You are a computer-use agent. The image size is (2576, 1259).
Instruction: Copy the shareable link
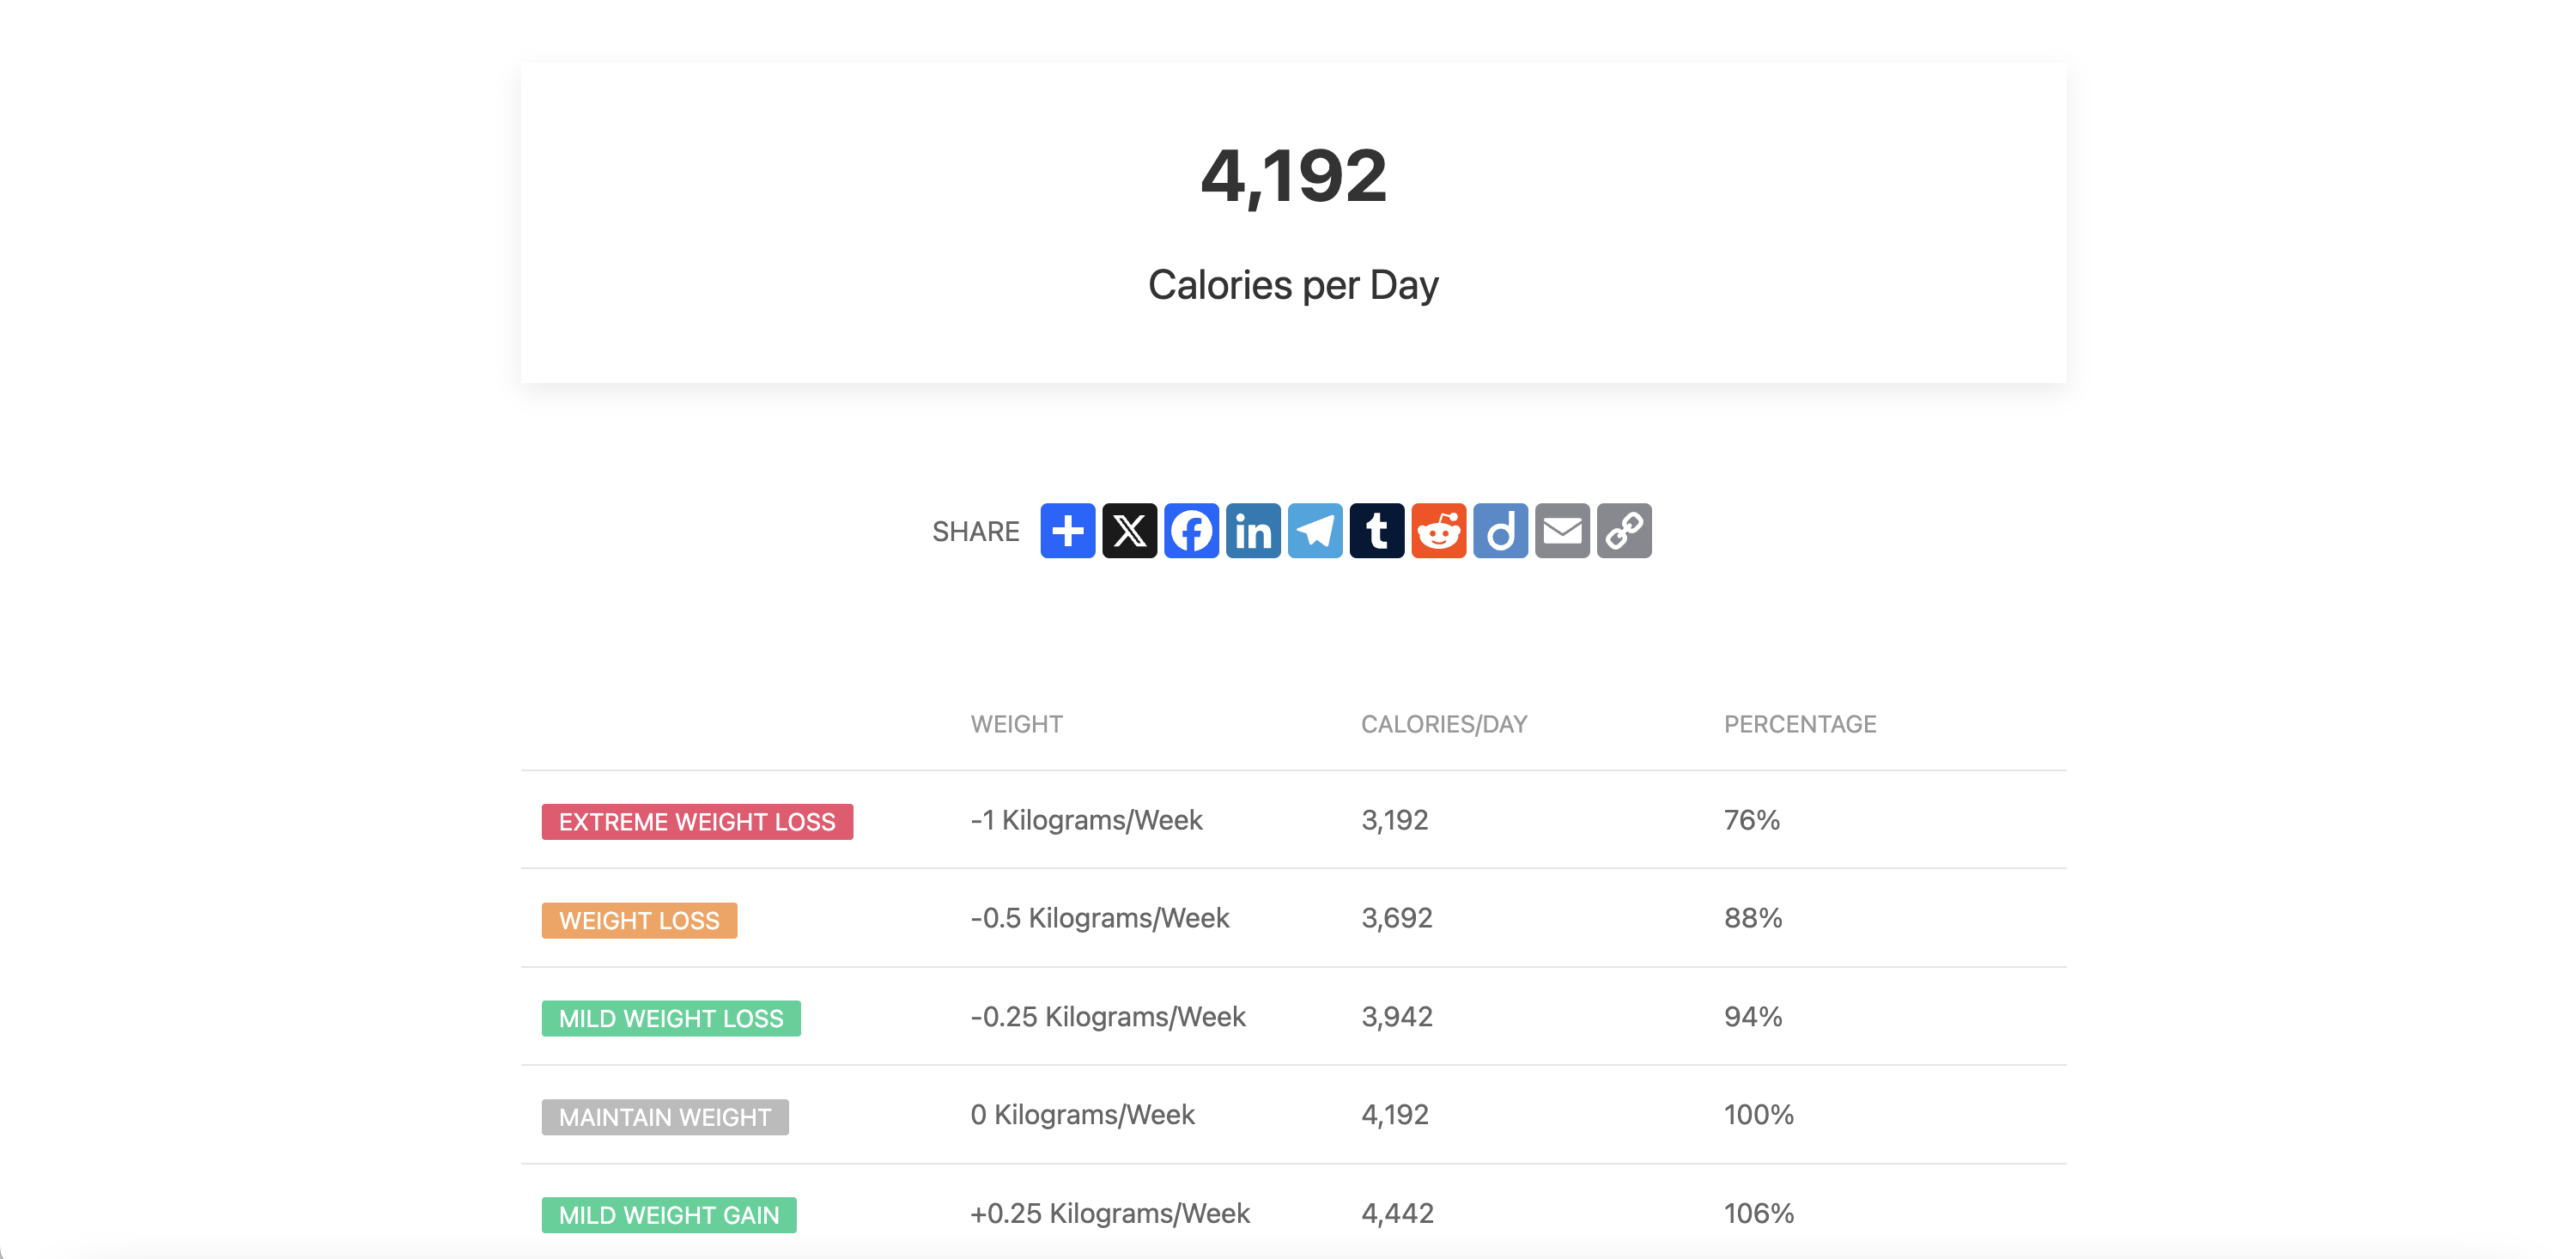[x=1625, y=531]
